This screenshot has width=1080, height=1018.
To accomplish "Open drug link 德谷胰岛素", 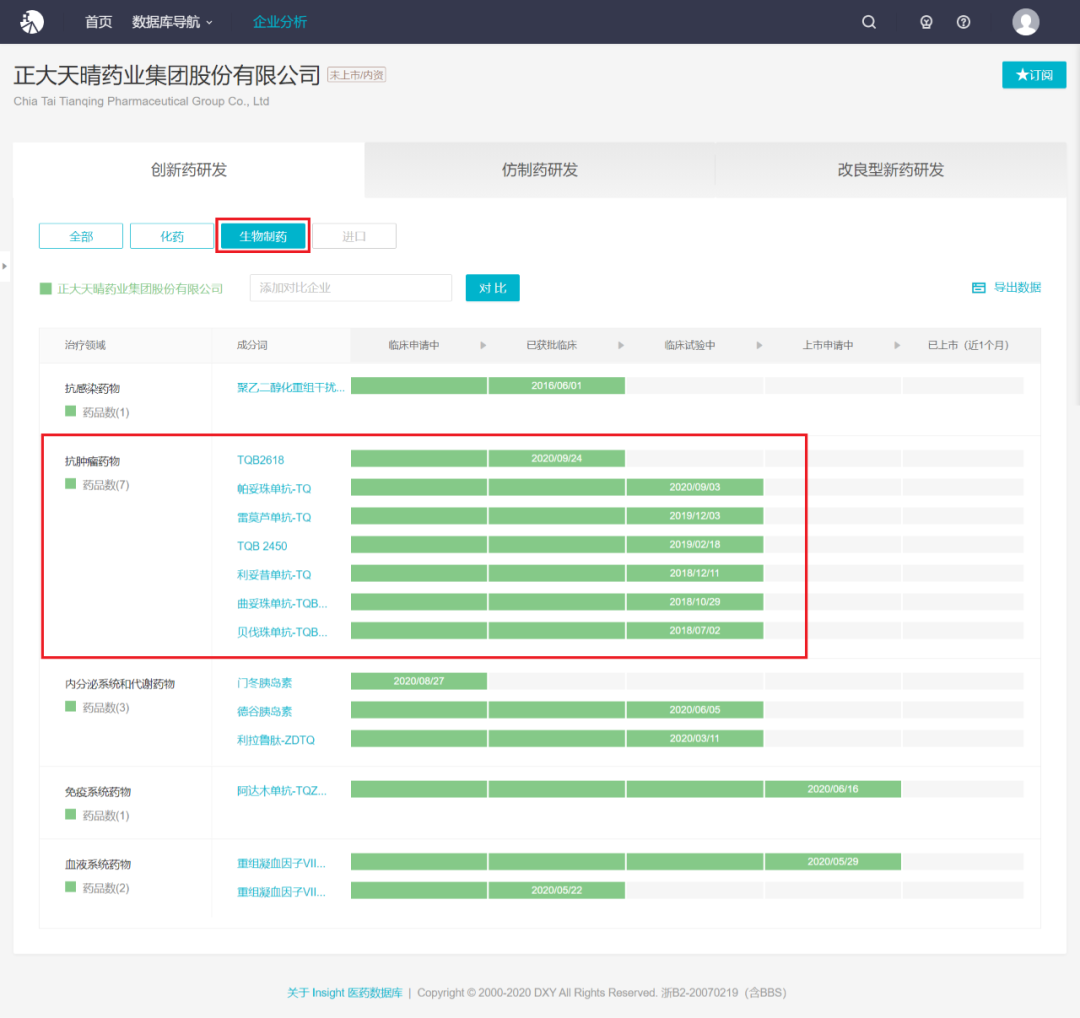I will click(264, 711).
